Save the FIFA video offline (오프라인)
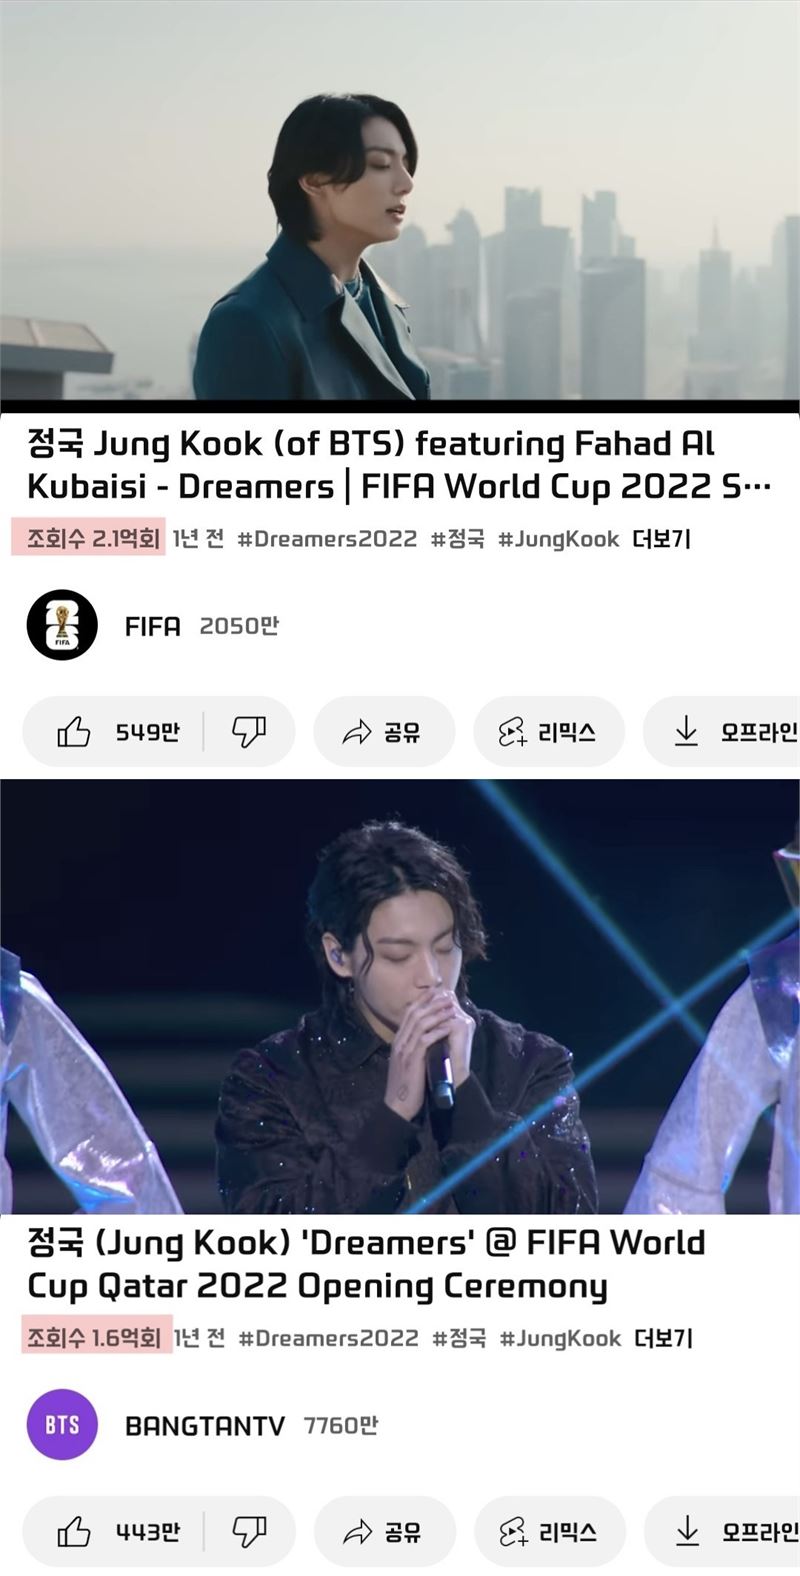The width and height of the screenshot is (800, 1576). [x=722, y=732]
